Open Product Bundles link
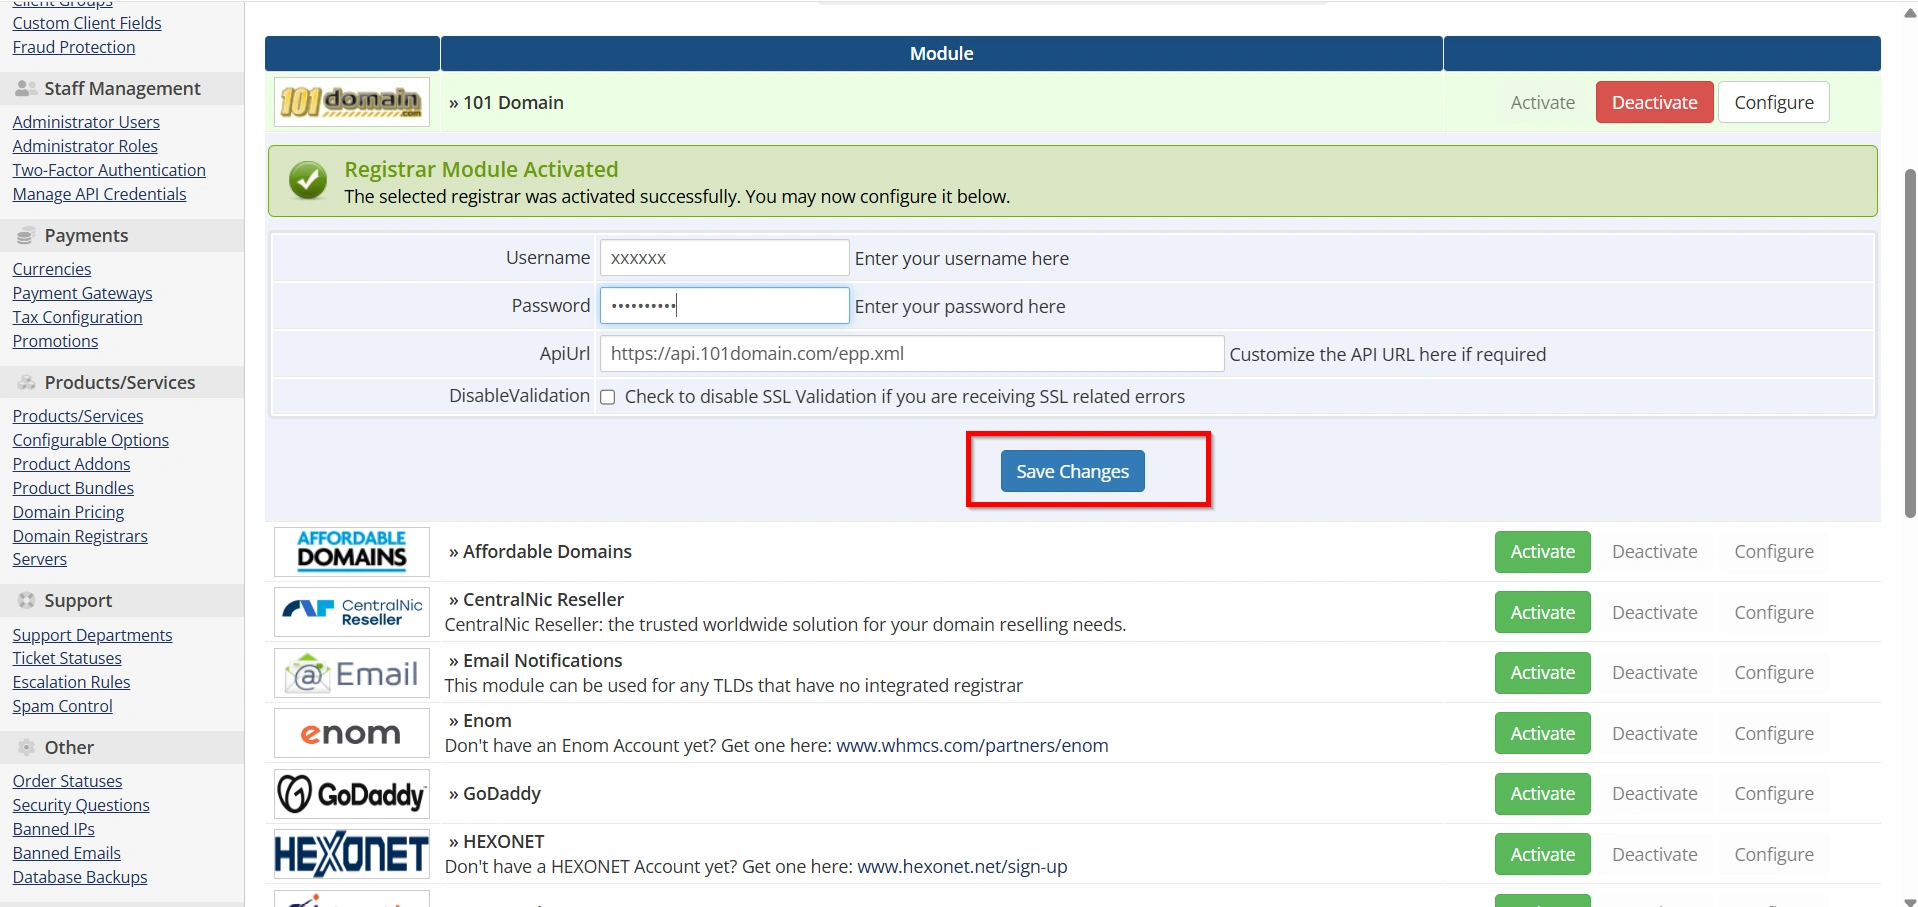This screenshot has width=1918, height=907. (73, 488)
